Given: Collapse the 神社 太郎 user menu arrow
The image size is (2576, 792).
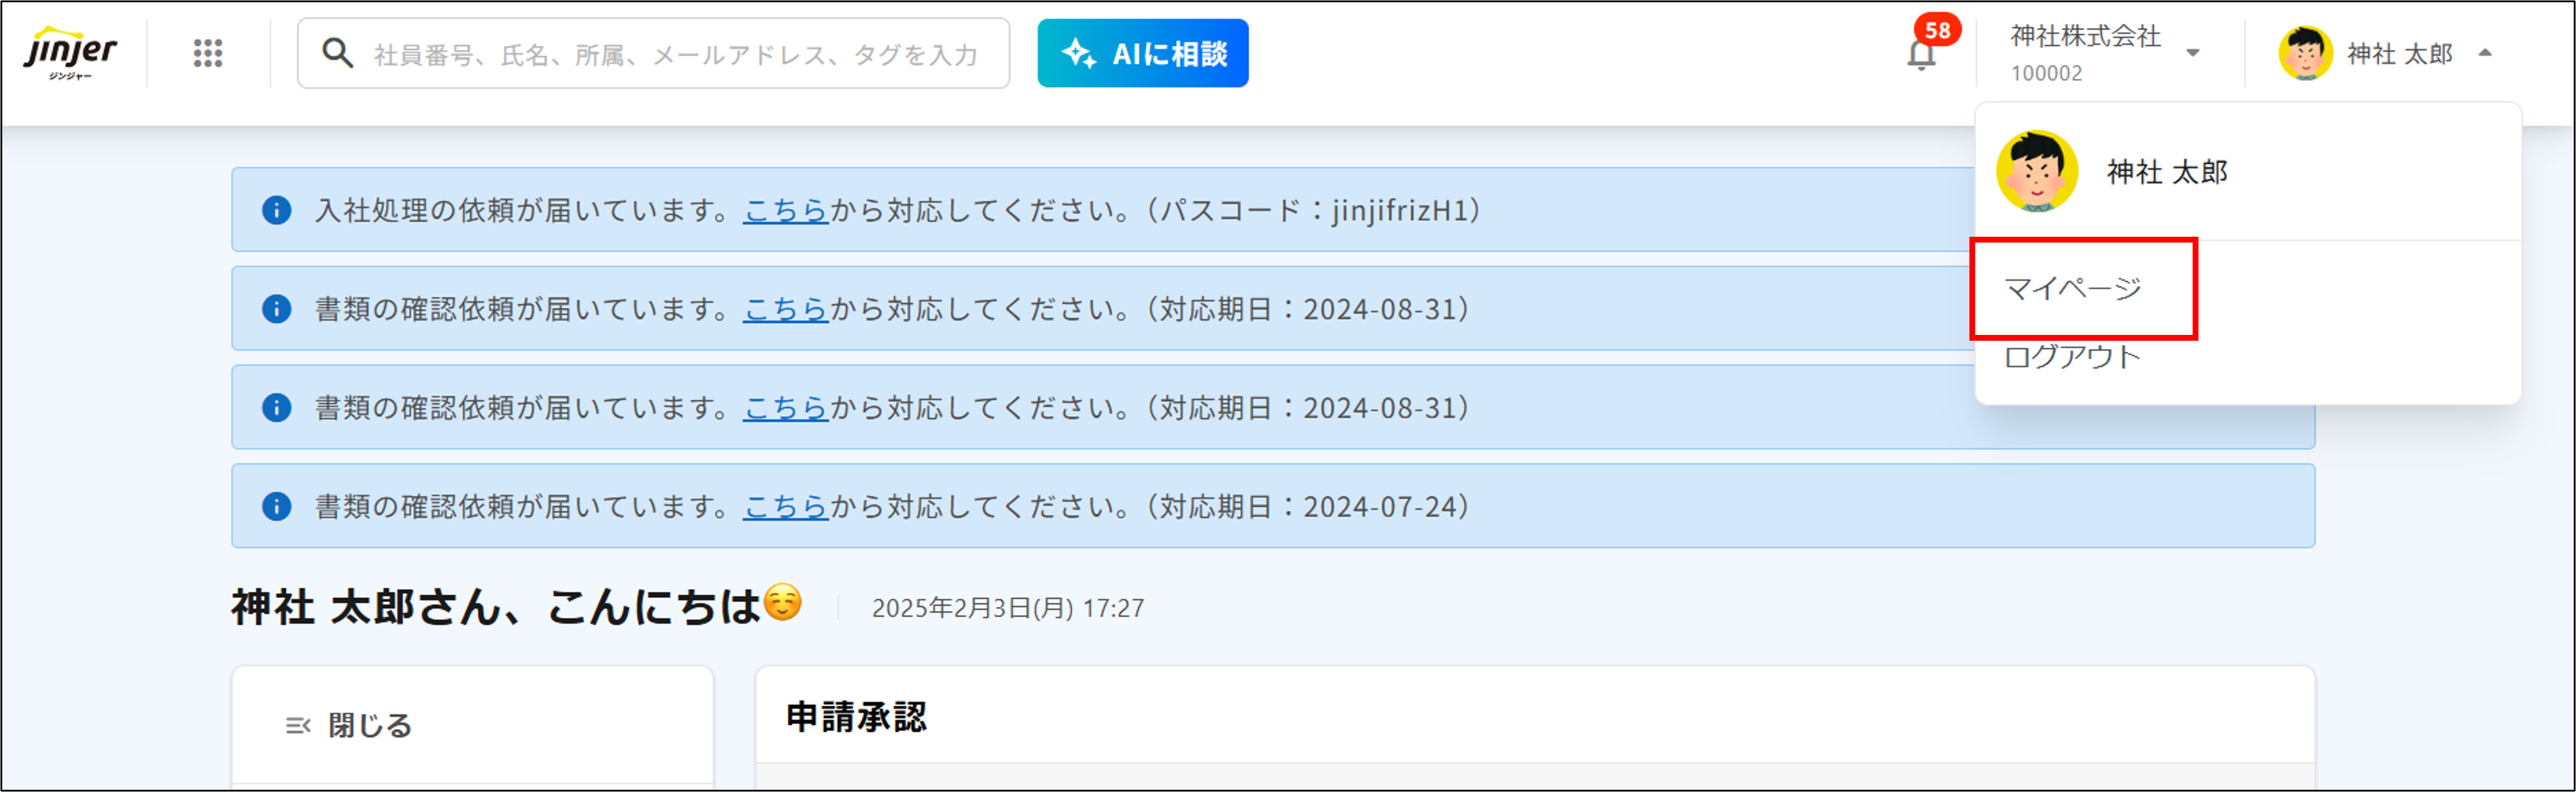Looking at the screenshot, I should pos(2485,53).
